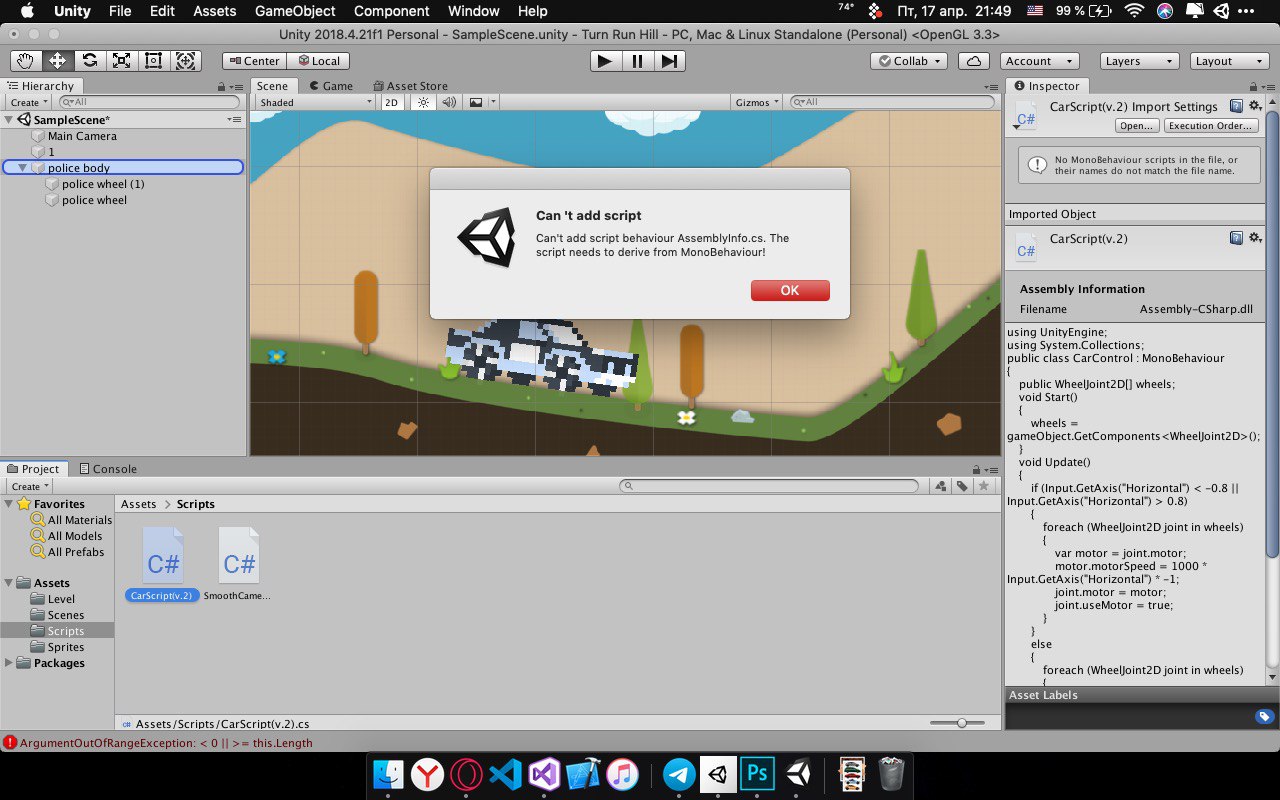Select the combined Transform tool
Screen dimensions: 1280x800
coord(185,61)
